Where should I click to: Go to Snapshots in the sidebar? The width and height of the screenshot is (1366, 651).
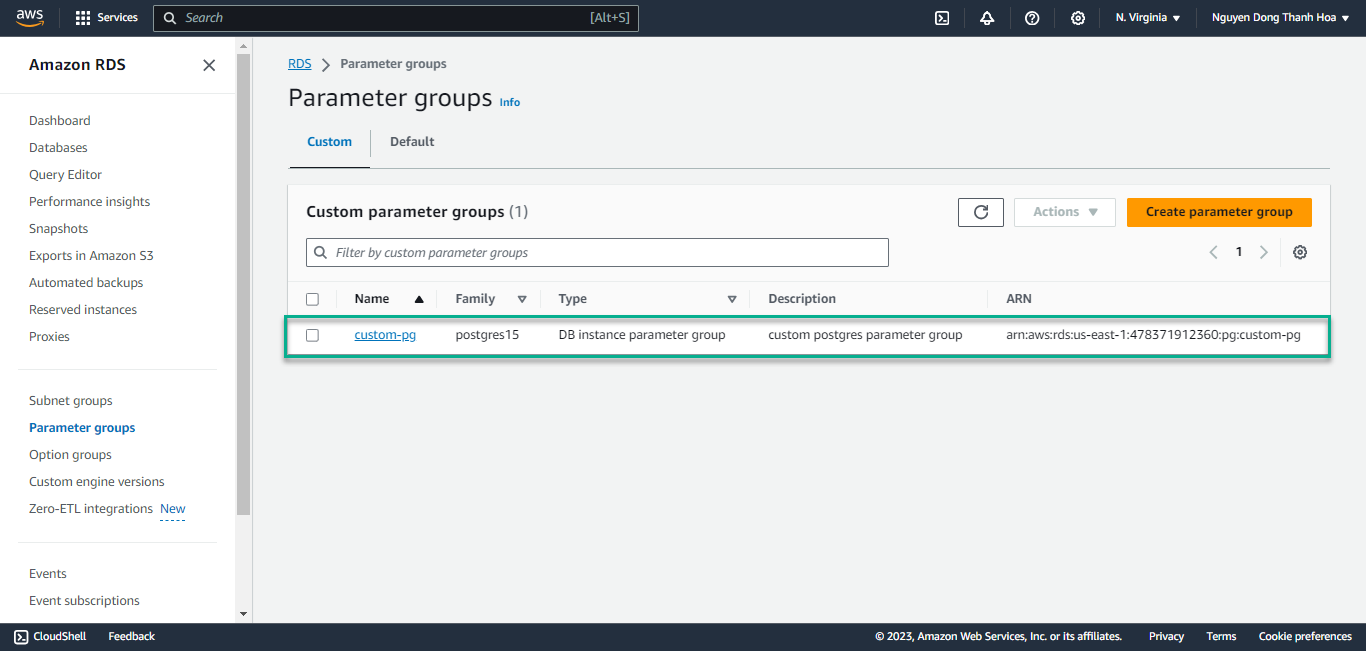coord(58,229)
